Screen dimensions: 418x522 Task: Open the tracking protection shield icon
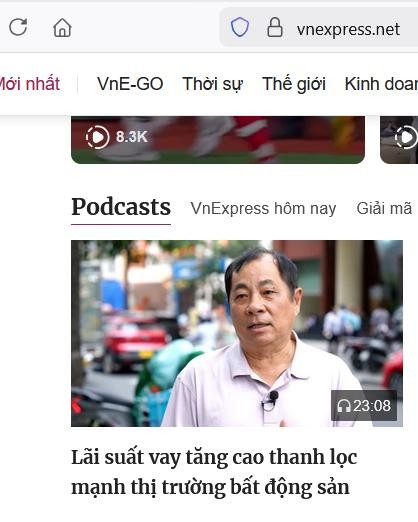pyautogui.click(x=240, y=27)
